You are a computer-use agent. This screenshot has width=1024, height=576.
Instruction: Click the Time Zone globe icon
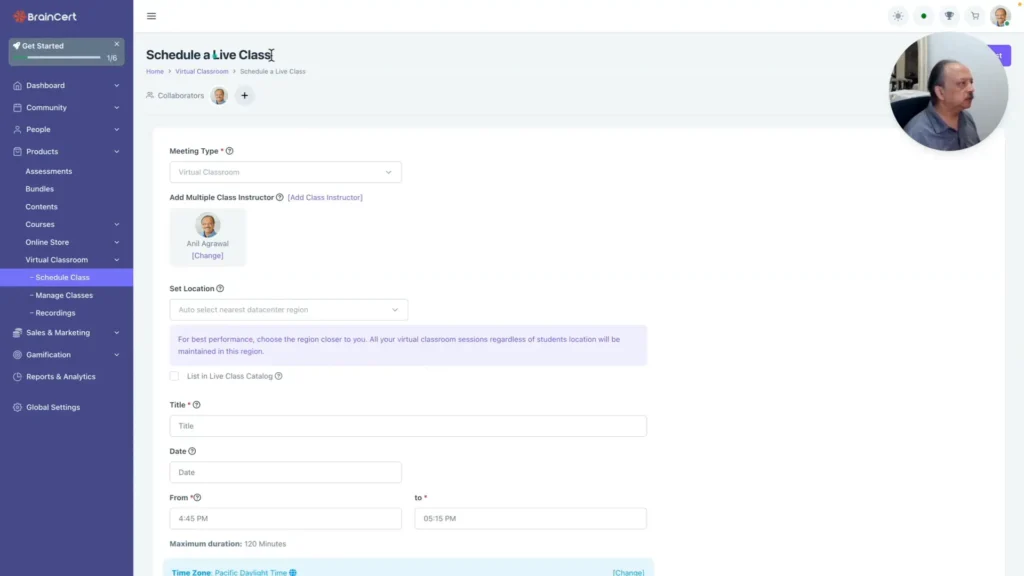click(293, 573)
